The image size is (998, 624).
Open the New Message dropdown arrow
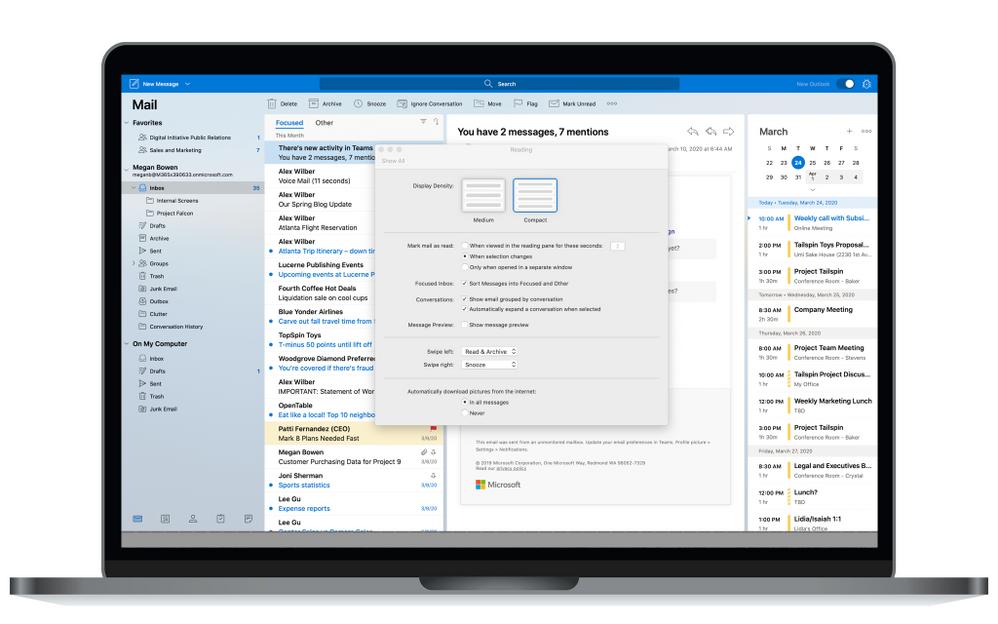188,84
